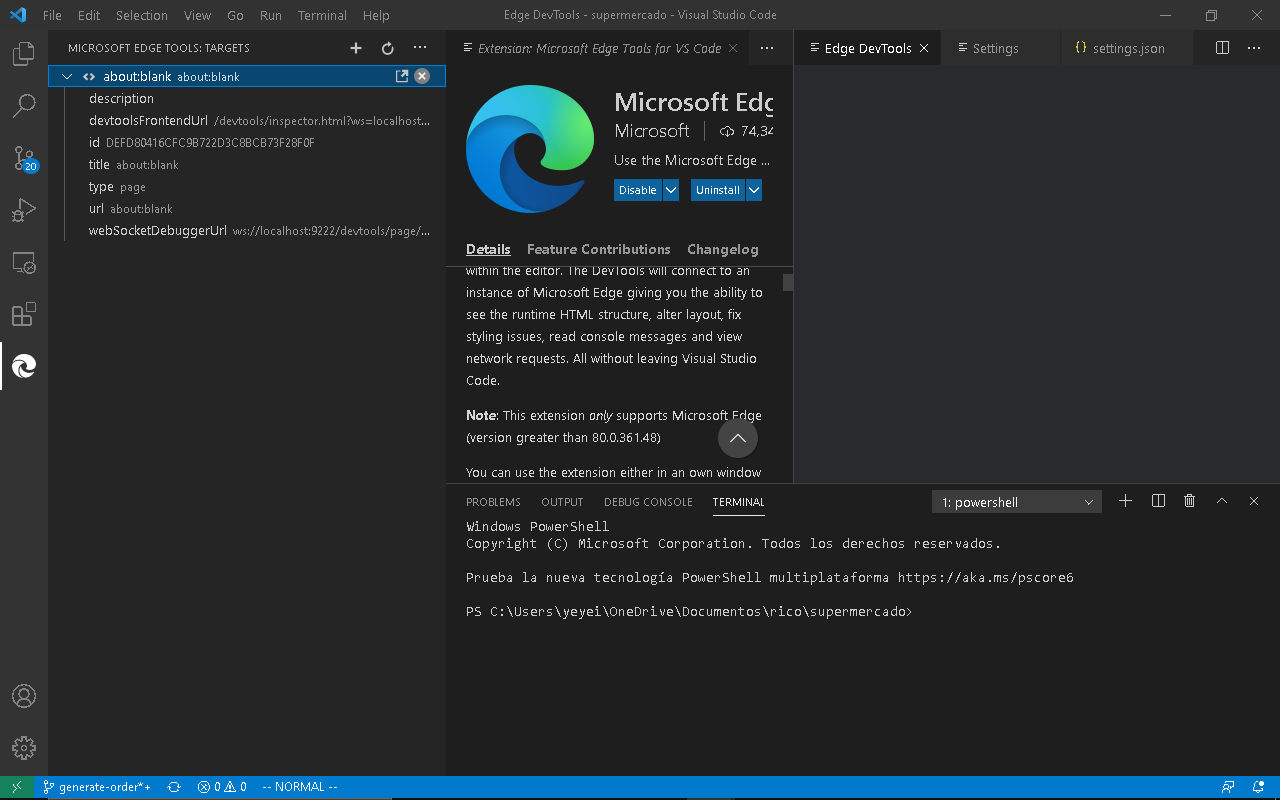Select the description tree row
The height and width of the screenshot is (800, 1280).
click(247, 98)
